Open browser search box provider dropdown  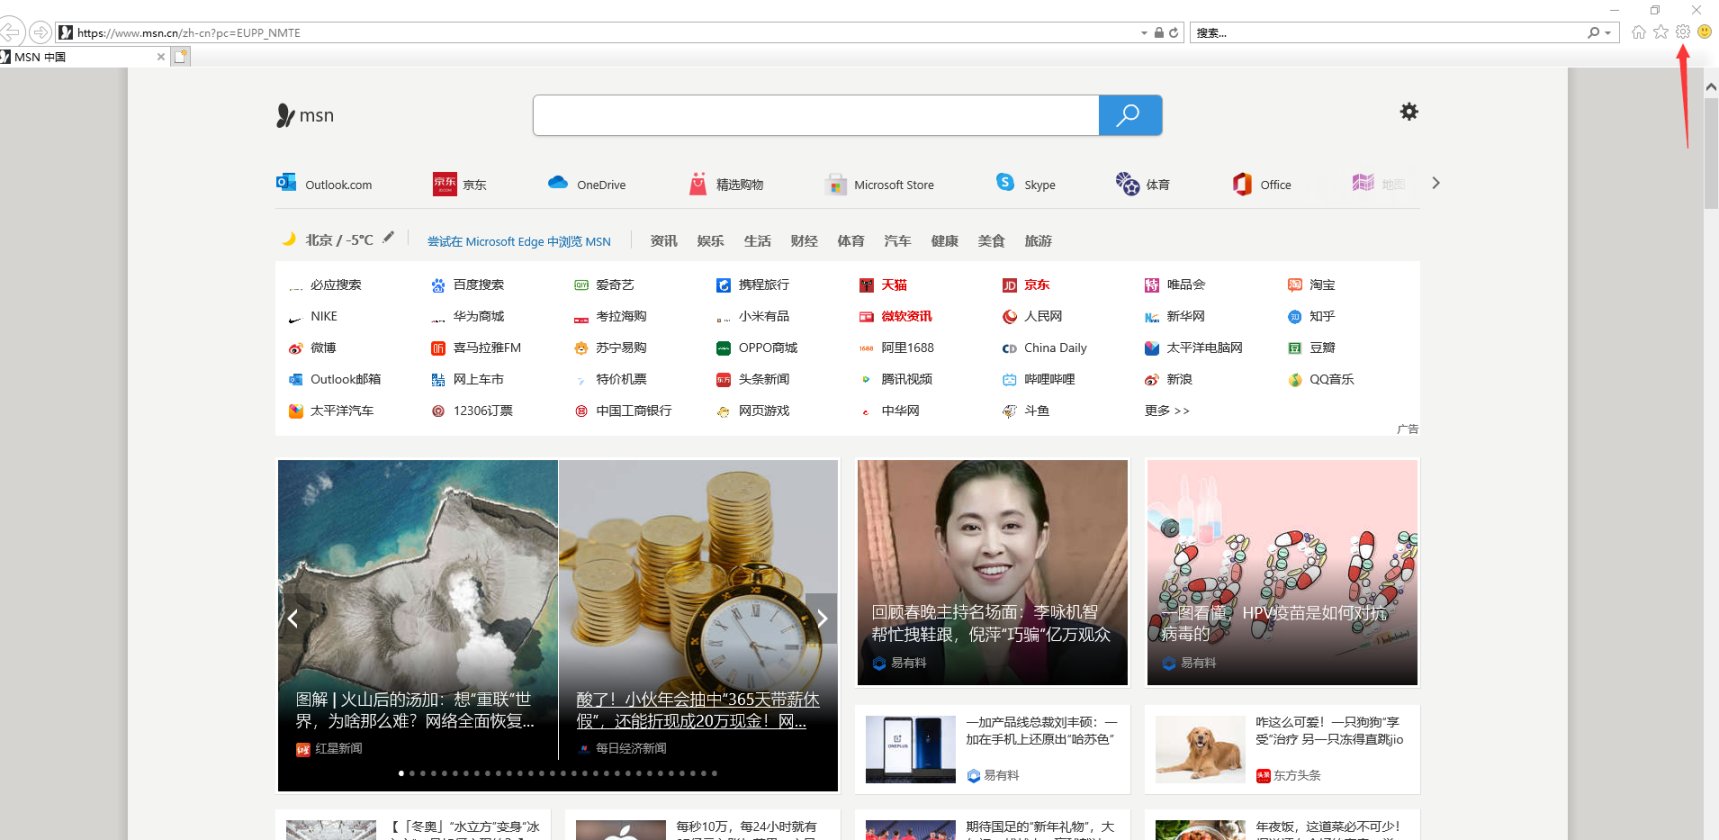1607,33
